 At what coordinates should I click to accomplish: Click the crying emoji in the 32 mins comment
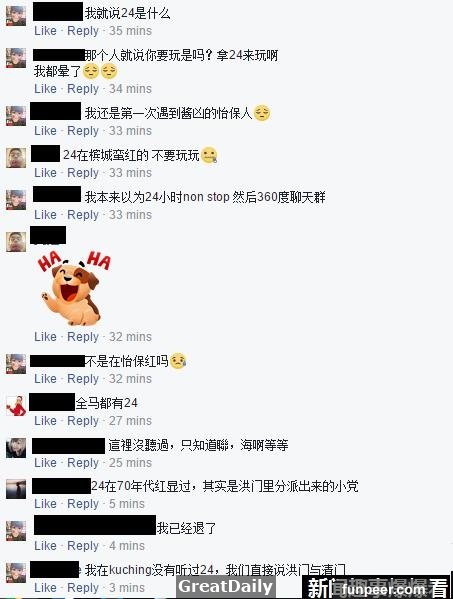[x=178, y=361]
